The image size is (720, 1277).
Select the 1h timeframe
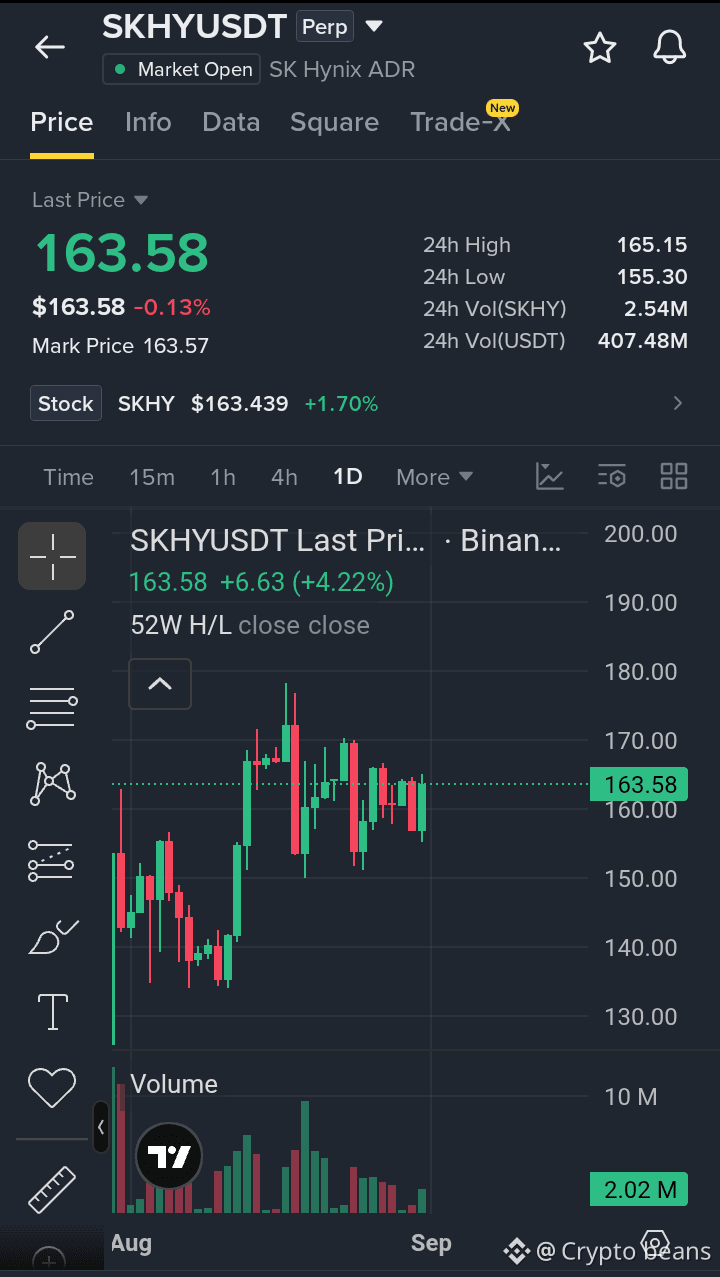point(223,477)
